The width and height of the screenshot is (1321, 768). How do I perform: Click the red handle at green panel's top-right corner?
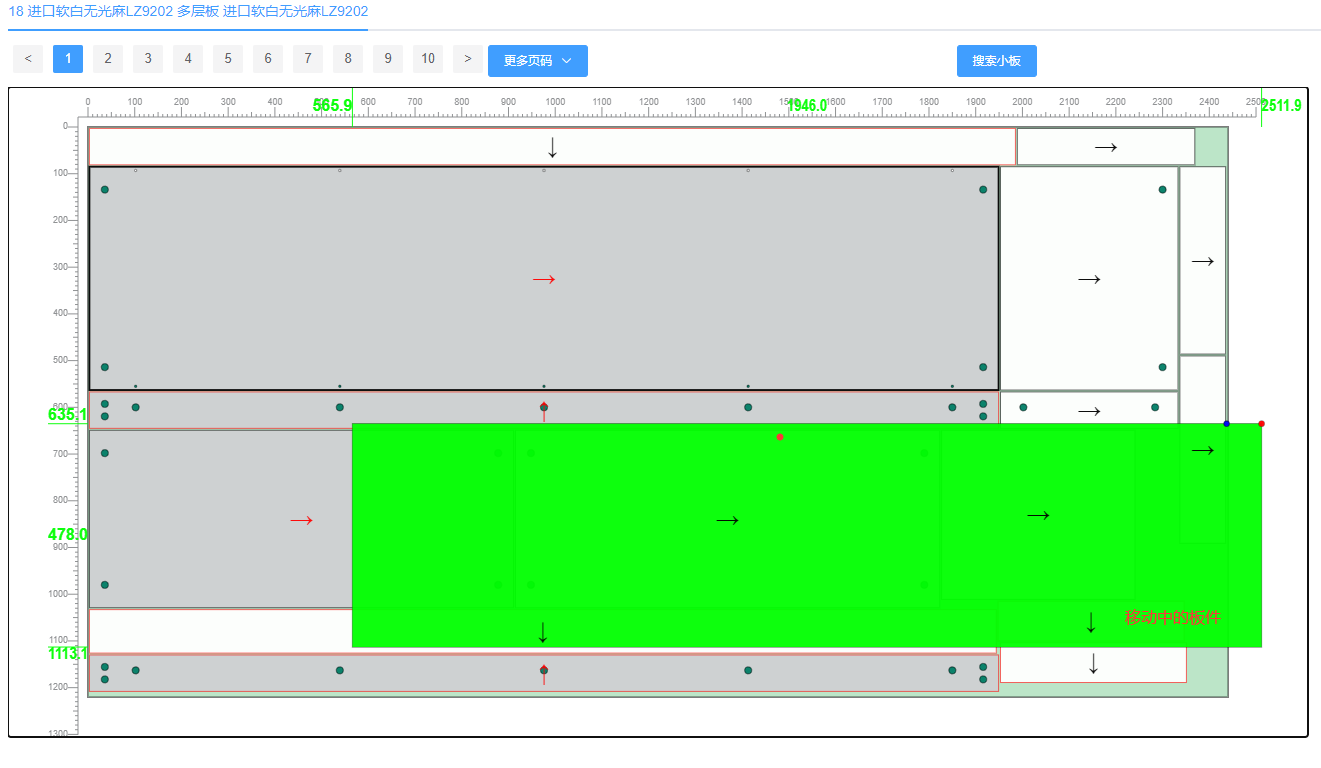(1261, 424)
